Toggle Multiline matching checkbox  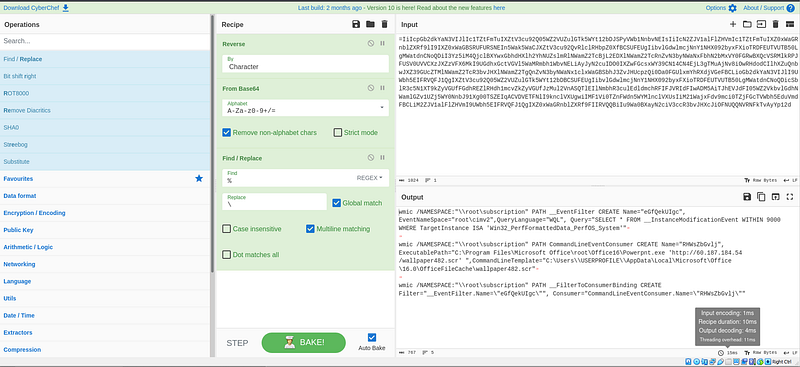click(x=310, y=229)
